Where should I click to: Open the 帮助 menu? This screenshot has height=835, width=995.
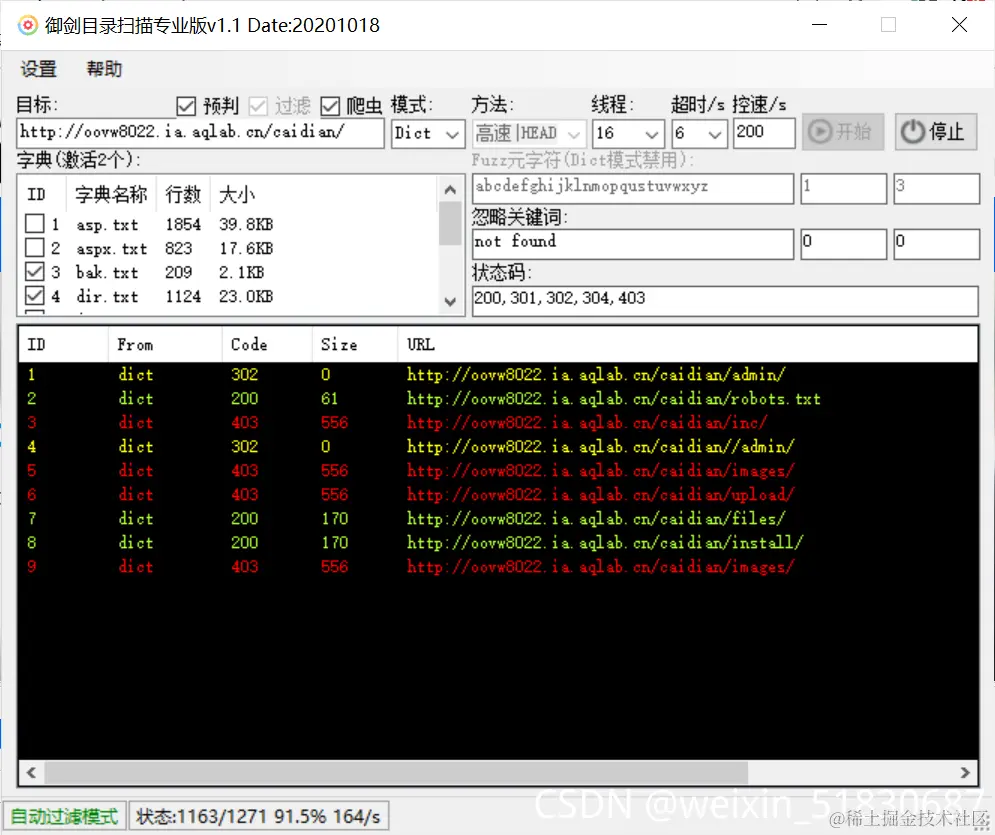click(x=106, y=69)
